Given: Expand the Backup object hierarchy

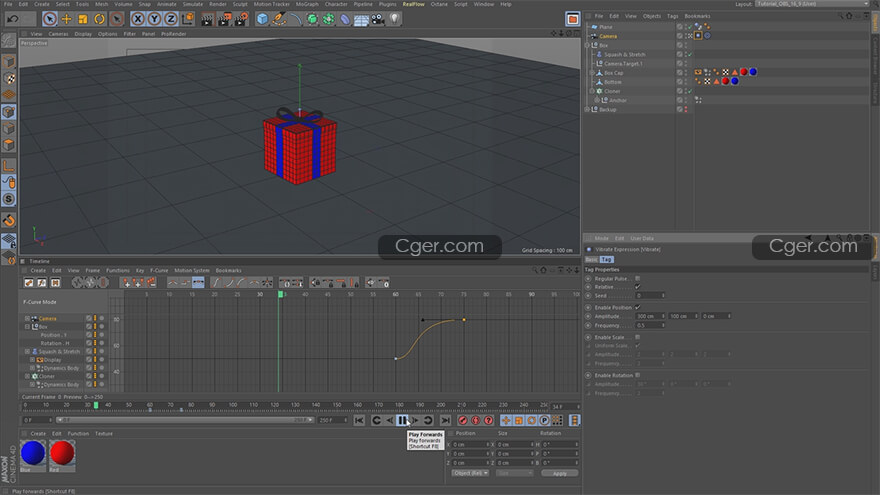Looking at the screenshot, I should [x=587, y=109].
